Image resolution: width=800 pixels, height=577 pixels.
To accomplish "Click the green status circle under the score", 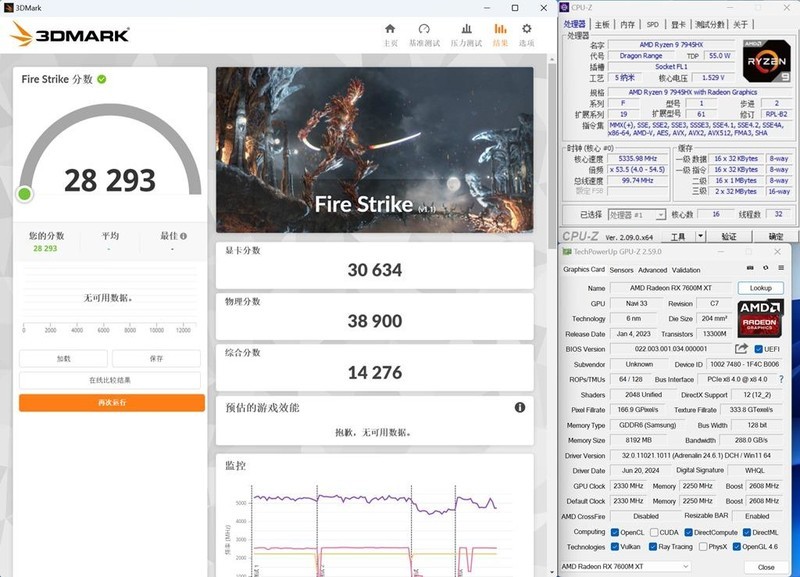I will point(24,193).
